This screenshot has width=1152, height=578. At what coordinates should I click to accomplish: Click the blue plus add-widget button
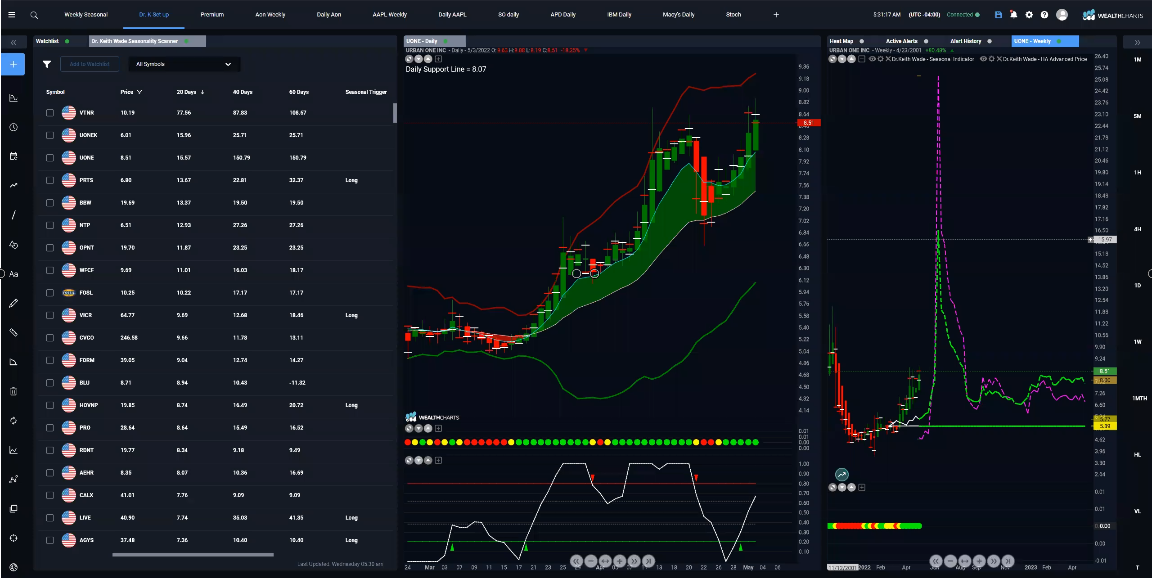[x=13, y=64]
